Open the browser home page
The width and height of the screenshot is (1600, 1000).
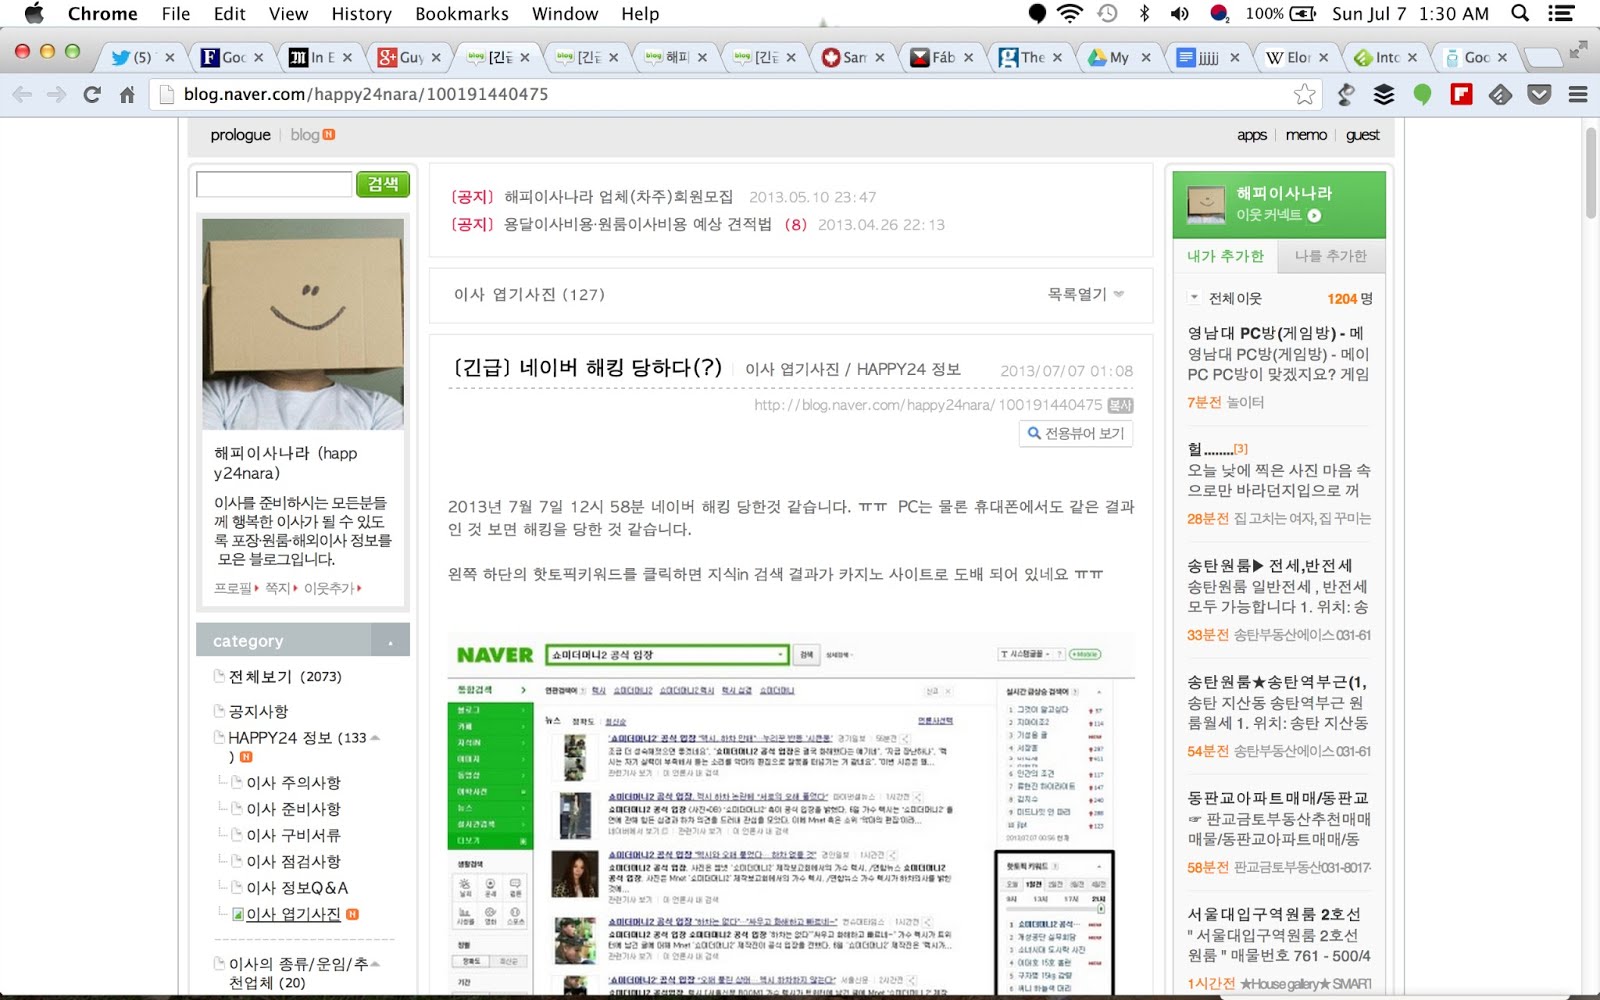coord(127,95)
